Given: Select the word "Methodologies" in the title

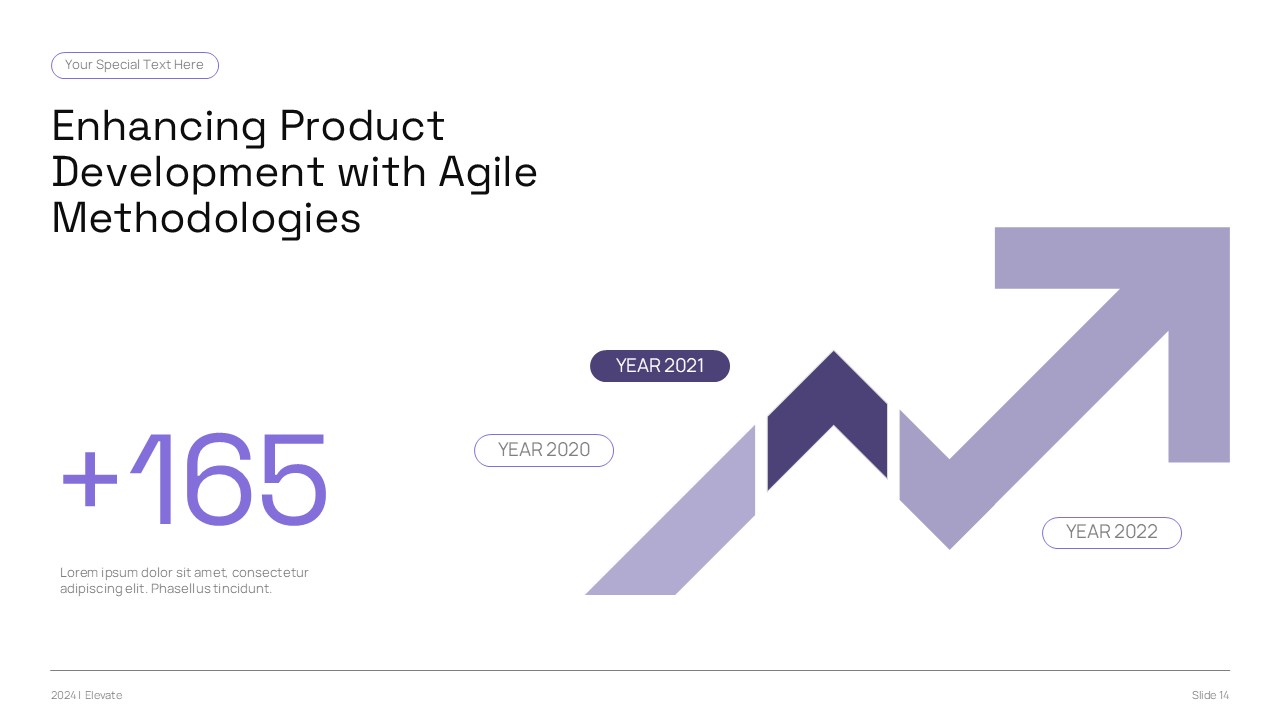Looking at the screenshot, I should (206, 218).
